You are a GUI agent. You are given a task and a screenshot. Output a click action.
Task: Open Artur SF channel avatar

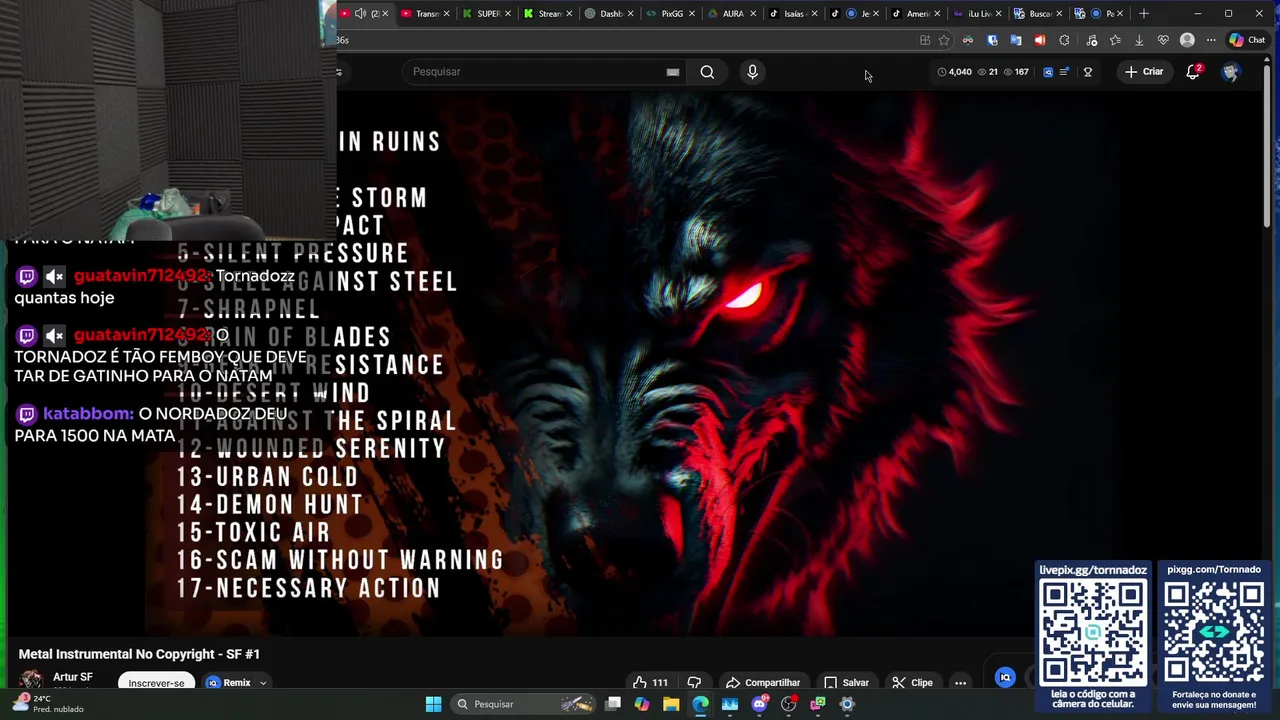31,680
